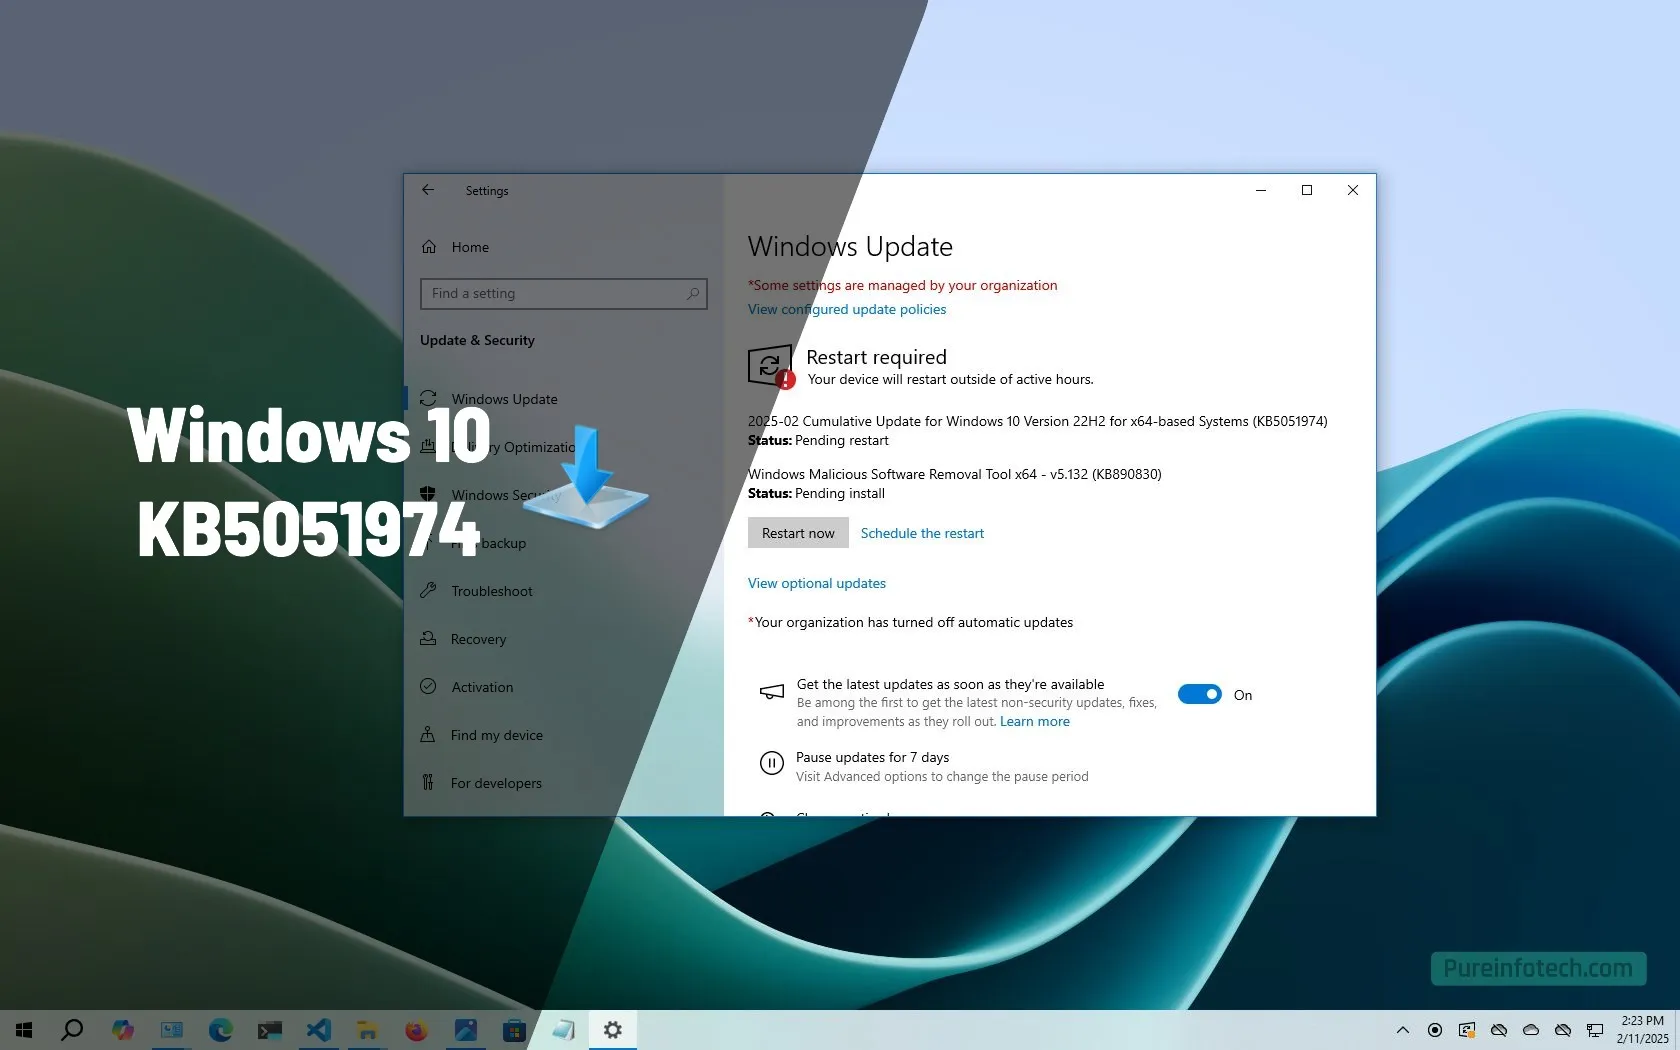Open the Schedule the restart link

[922, 533]
